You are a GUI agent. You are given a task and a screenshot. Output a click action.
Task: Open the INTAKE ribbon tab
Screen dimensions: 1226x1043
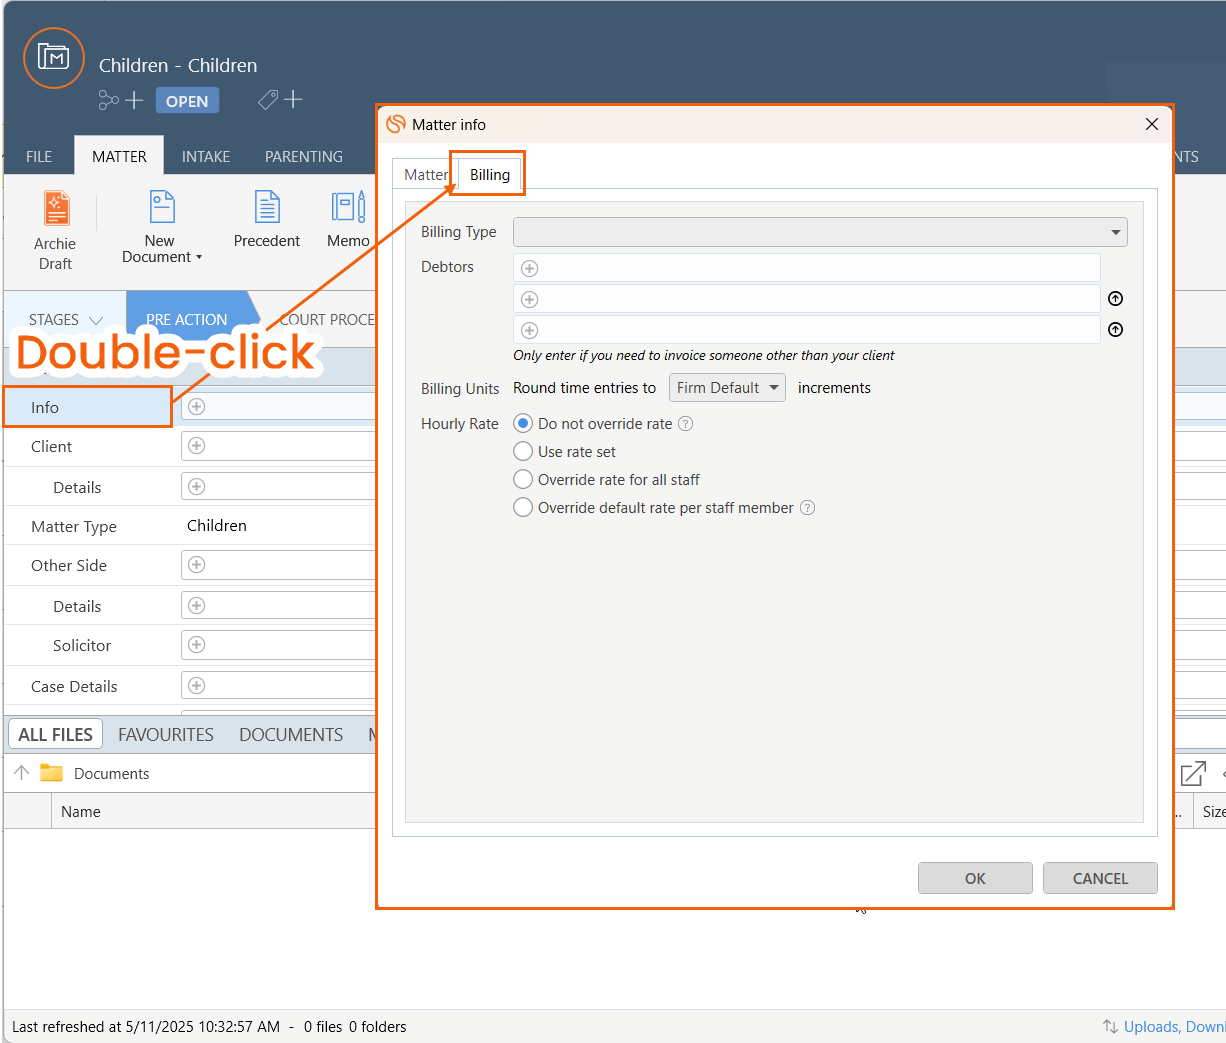tap(206, 157)
